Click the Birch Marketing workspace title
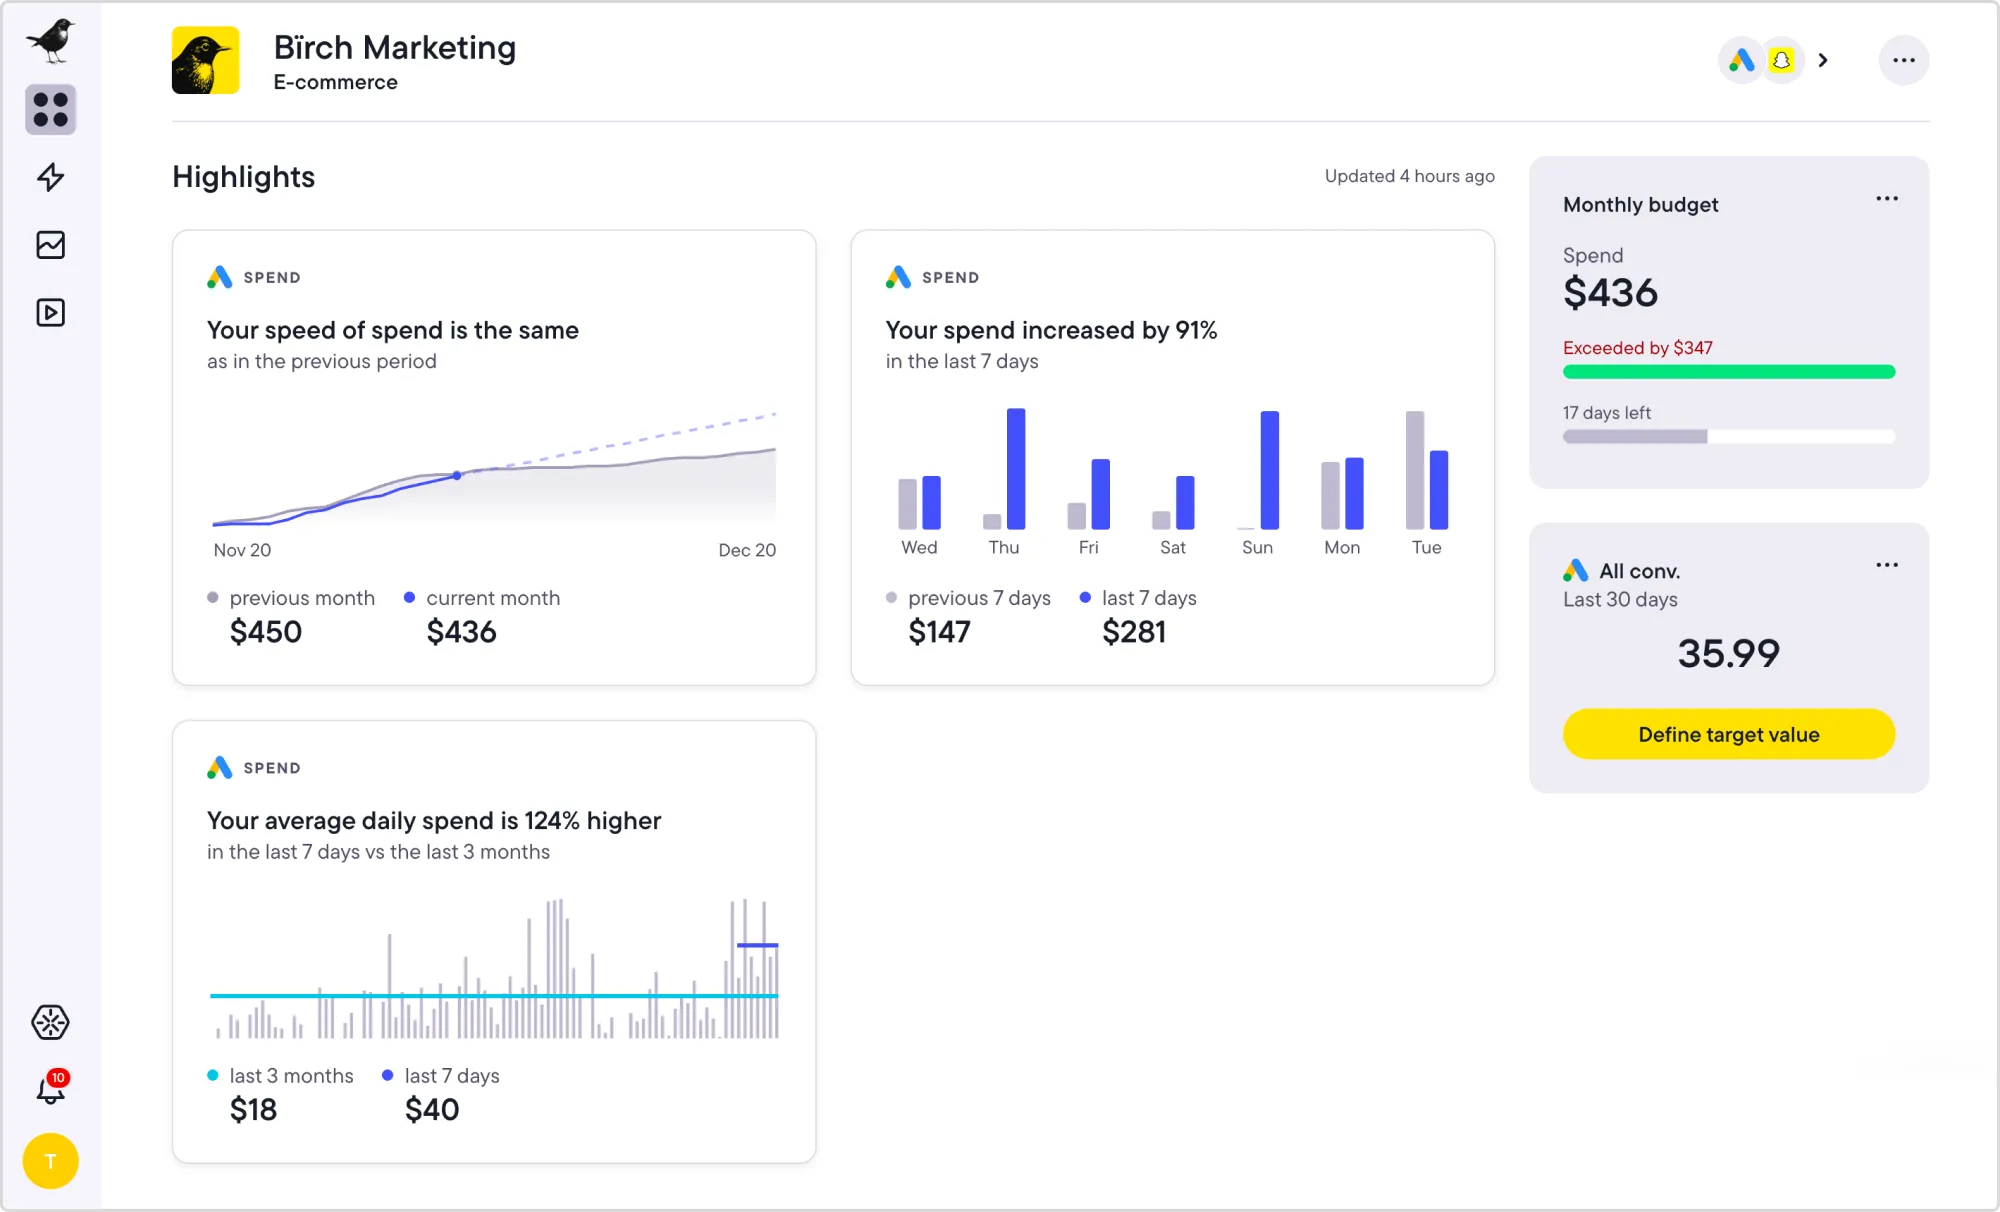 pos(394,47)
